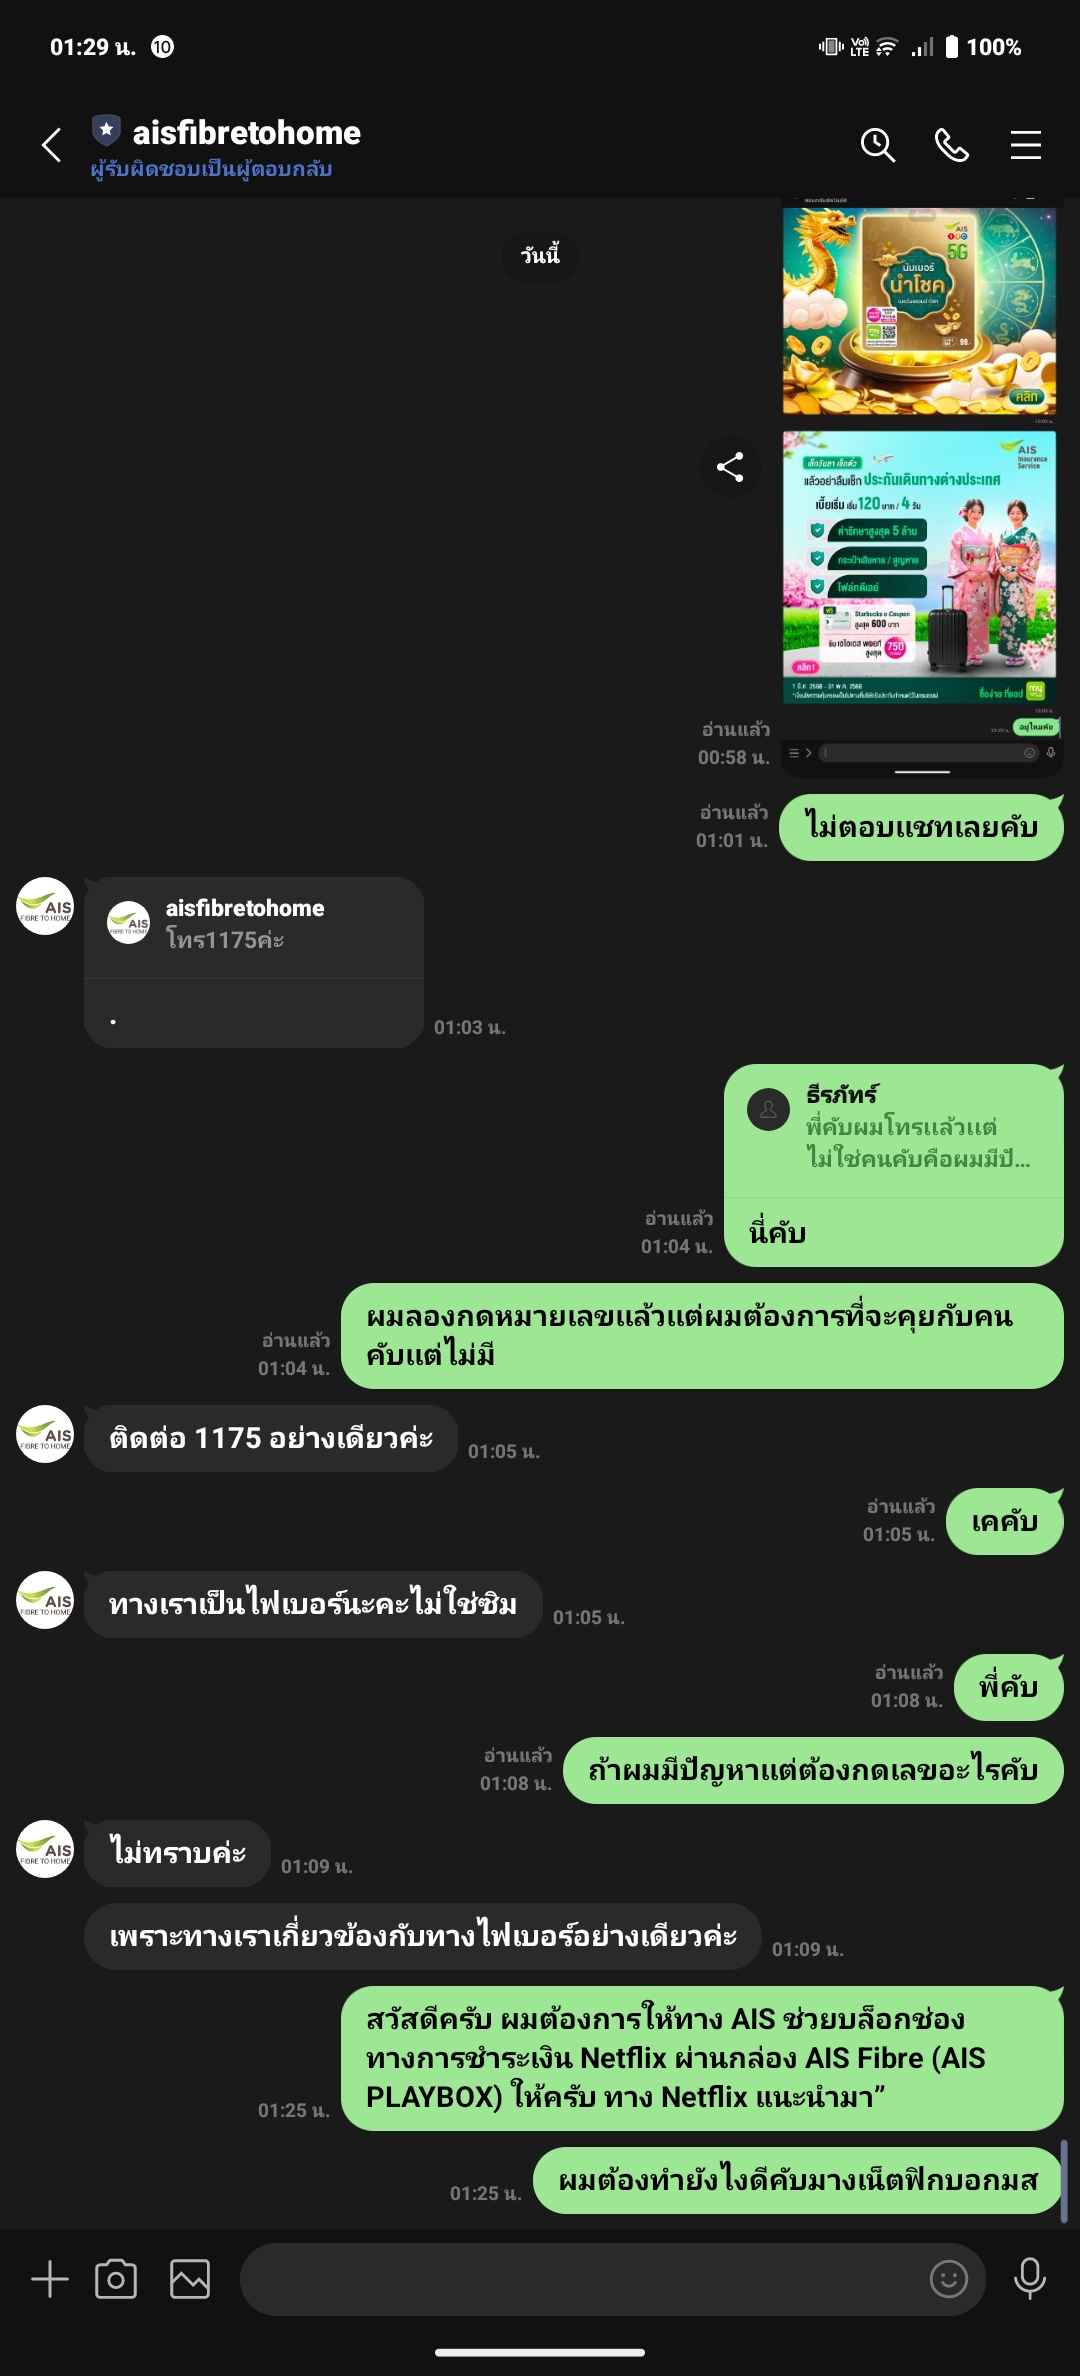
Task: Open the hamburger menu in the header
Action: (1025, 145)
